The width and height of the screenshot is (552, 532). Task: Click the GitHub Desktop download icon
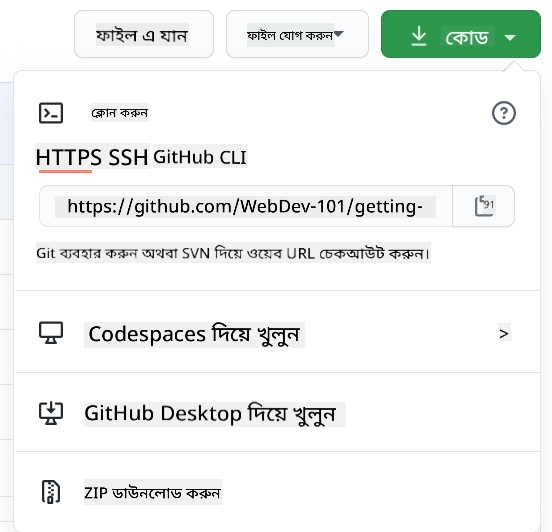click(x=51, y=413)
